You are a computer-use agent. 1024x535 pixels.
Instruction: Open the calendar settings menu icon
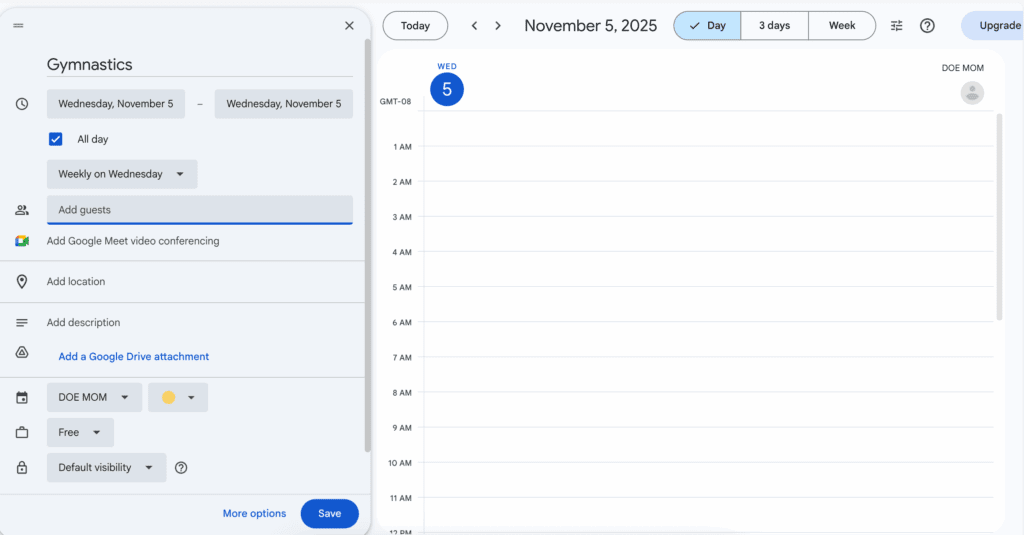point(896,26)
